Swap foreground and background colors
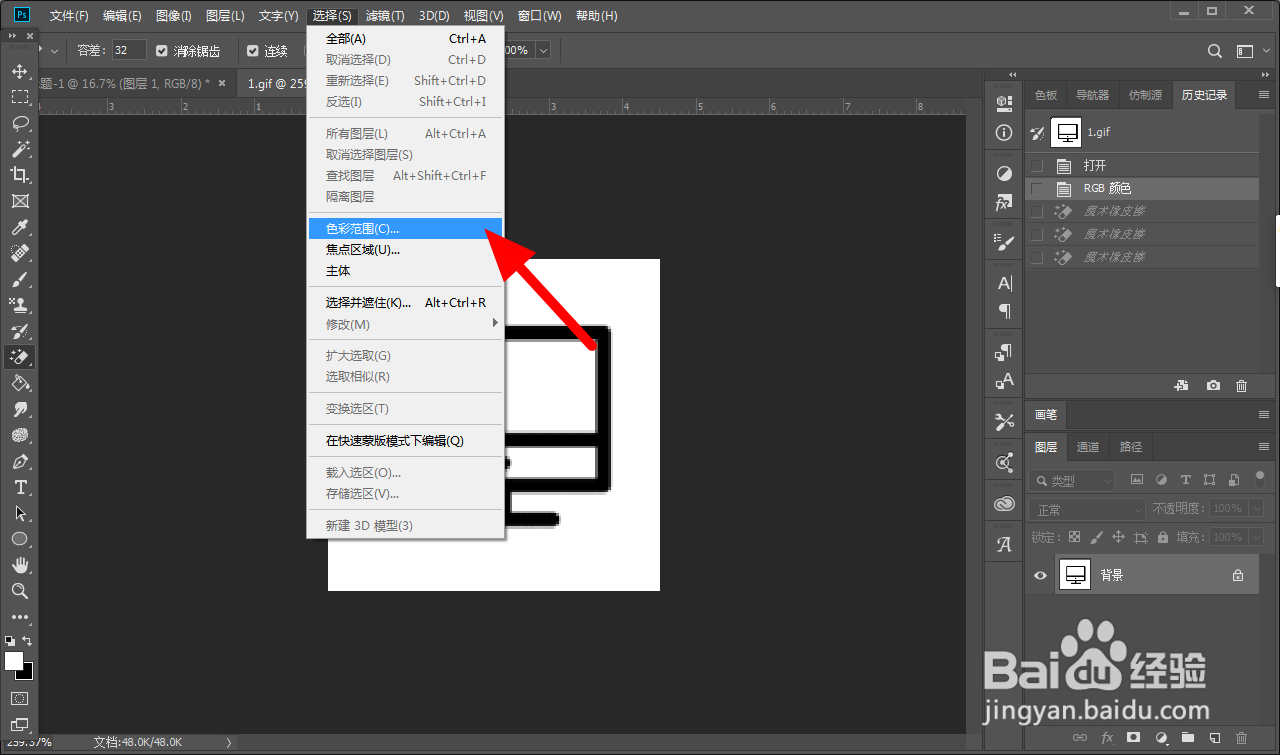This screenshot has width=1280, height=755. tap(28, 640)
